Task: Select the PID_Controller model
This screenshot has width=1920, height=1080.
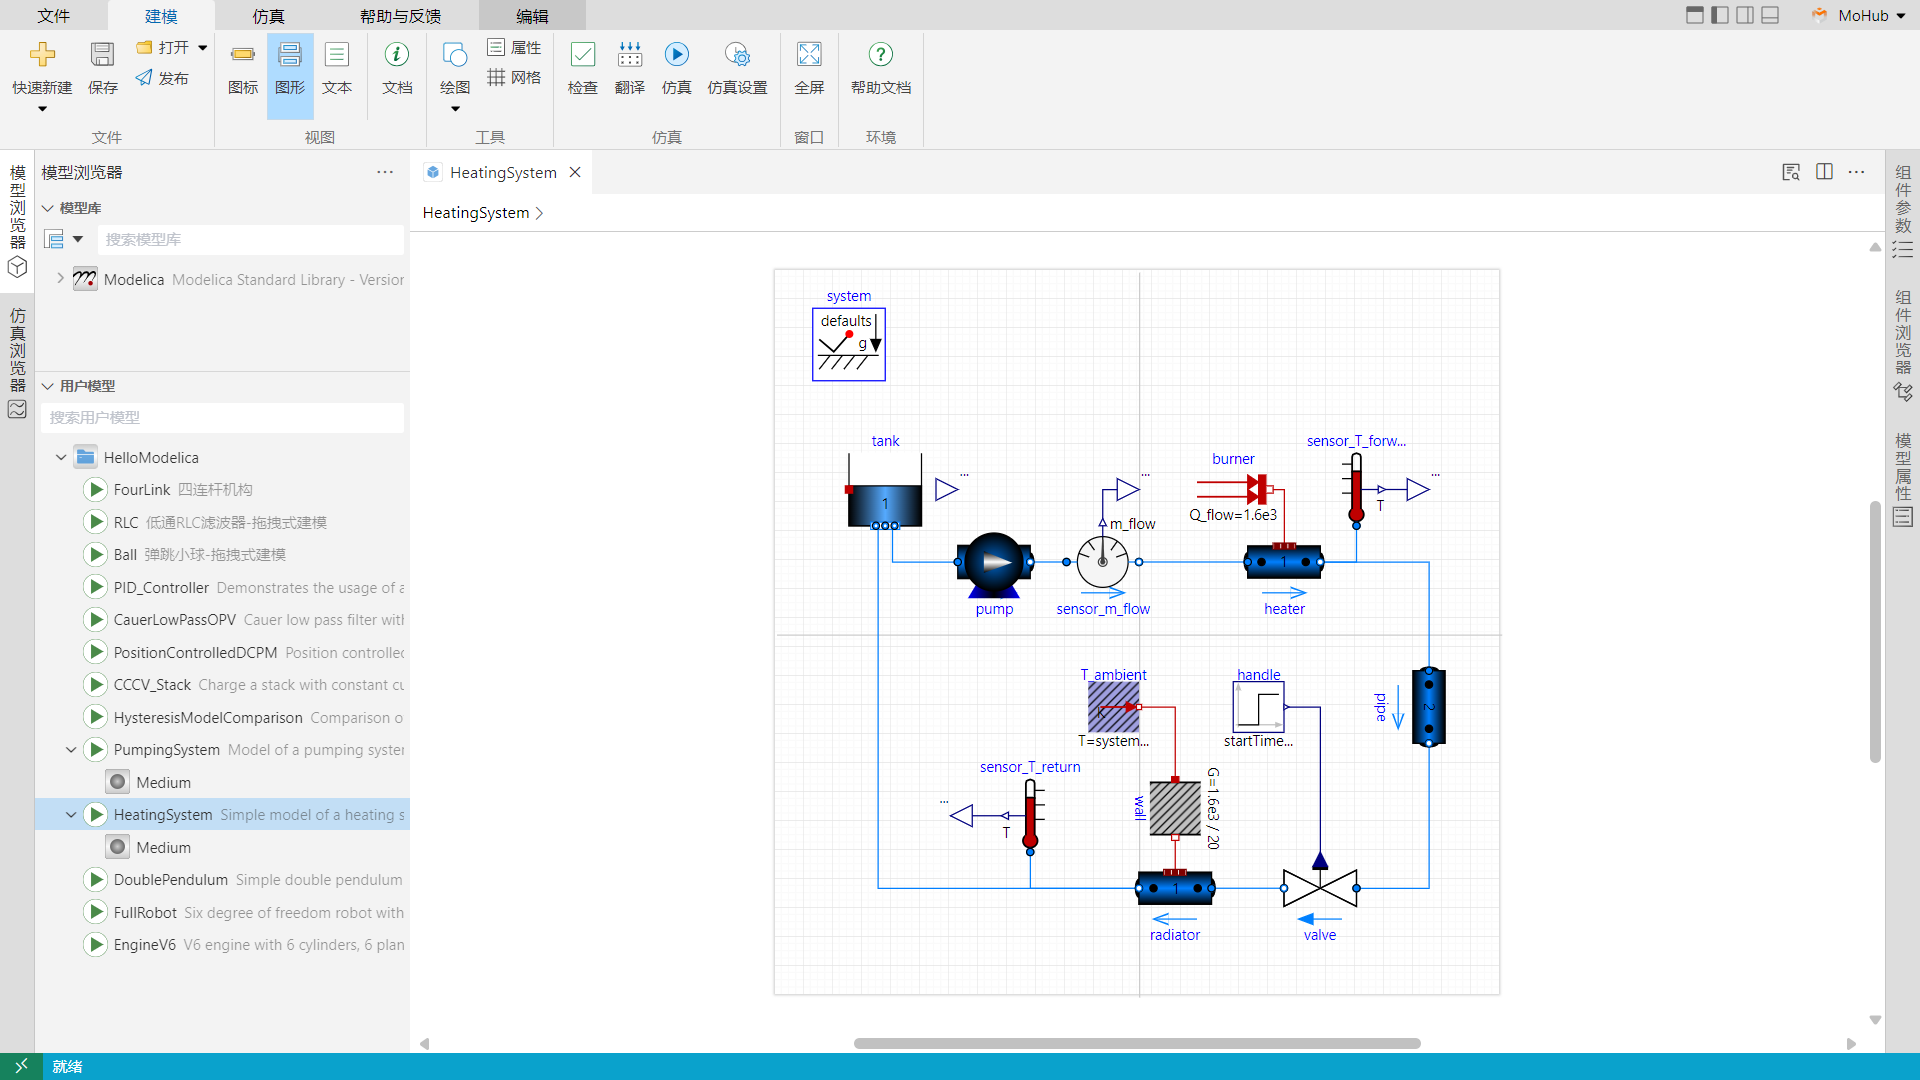Action: [222, 588]
